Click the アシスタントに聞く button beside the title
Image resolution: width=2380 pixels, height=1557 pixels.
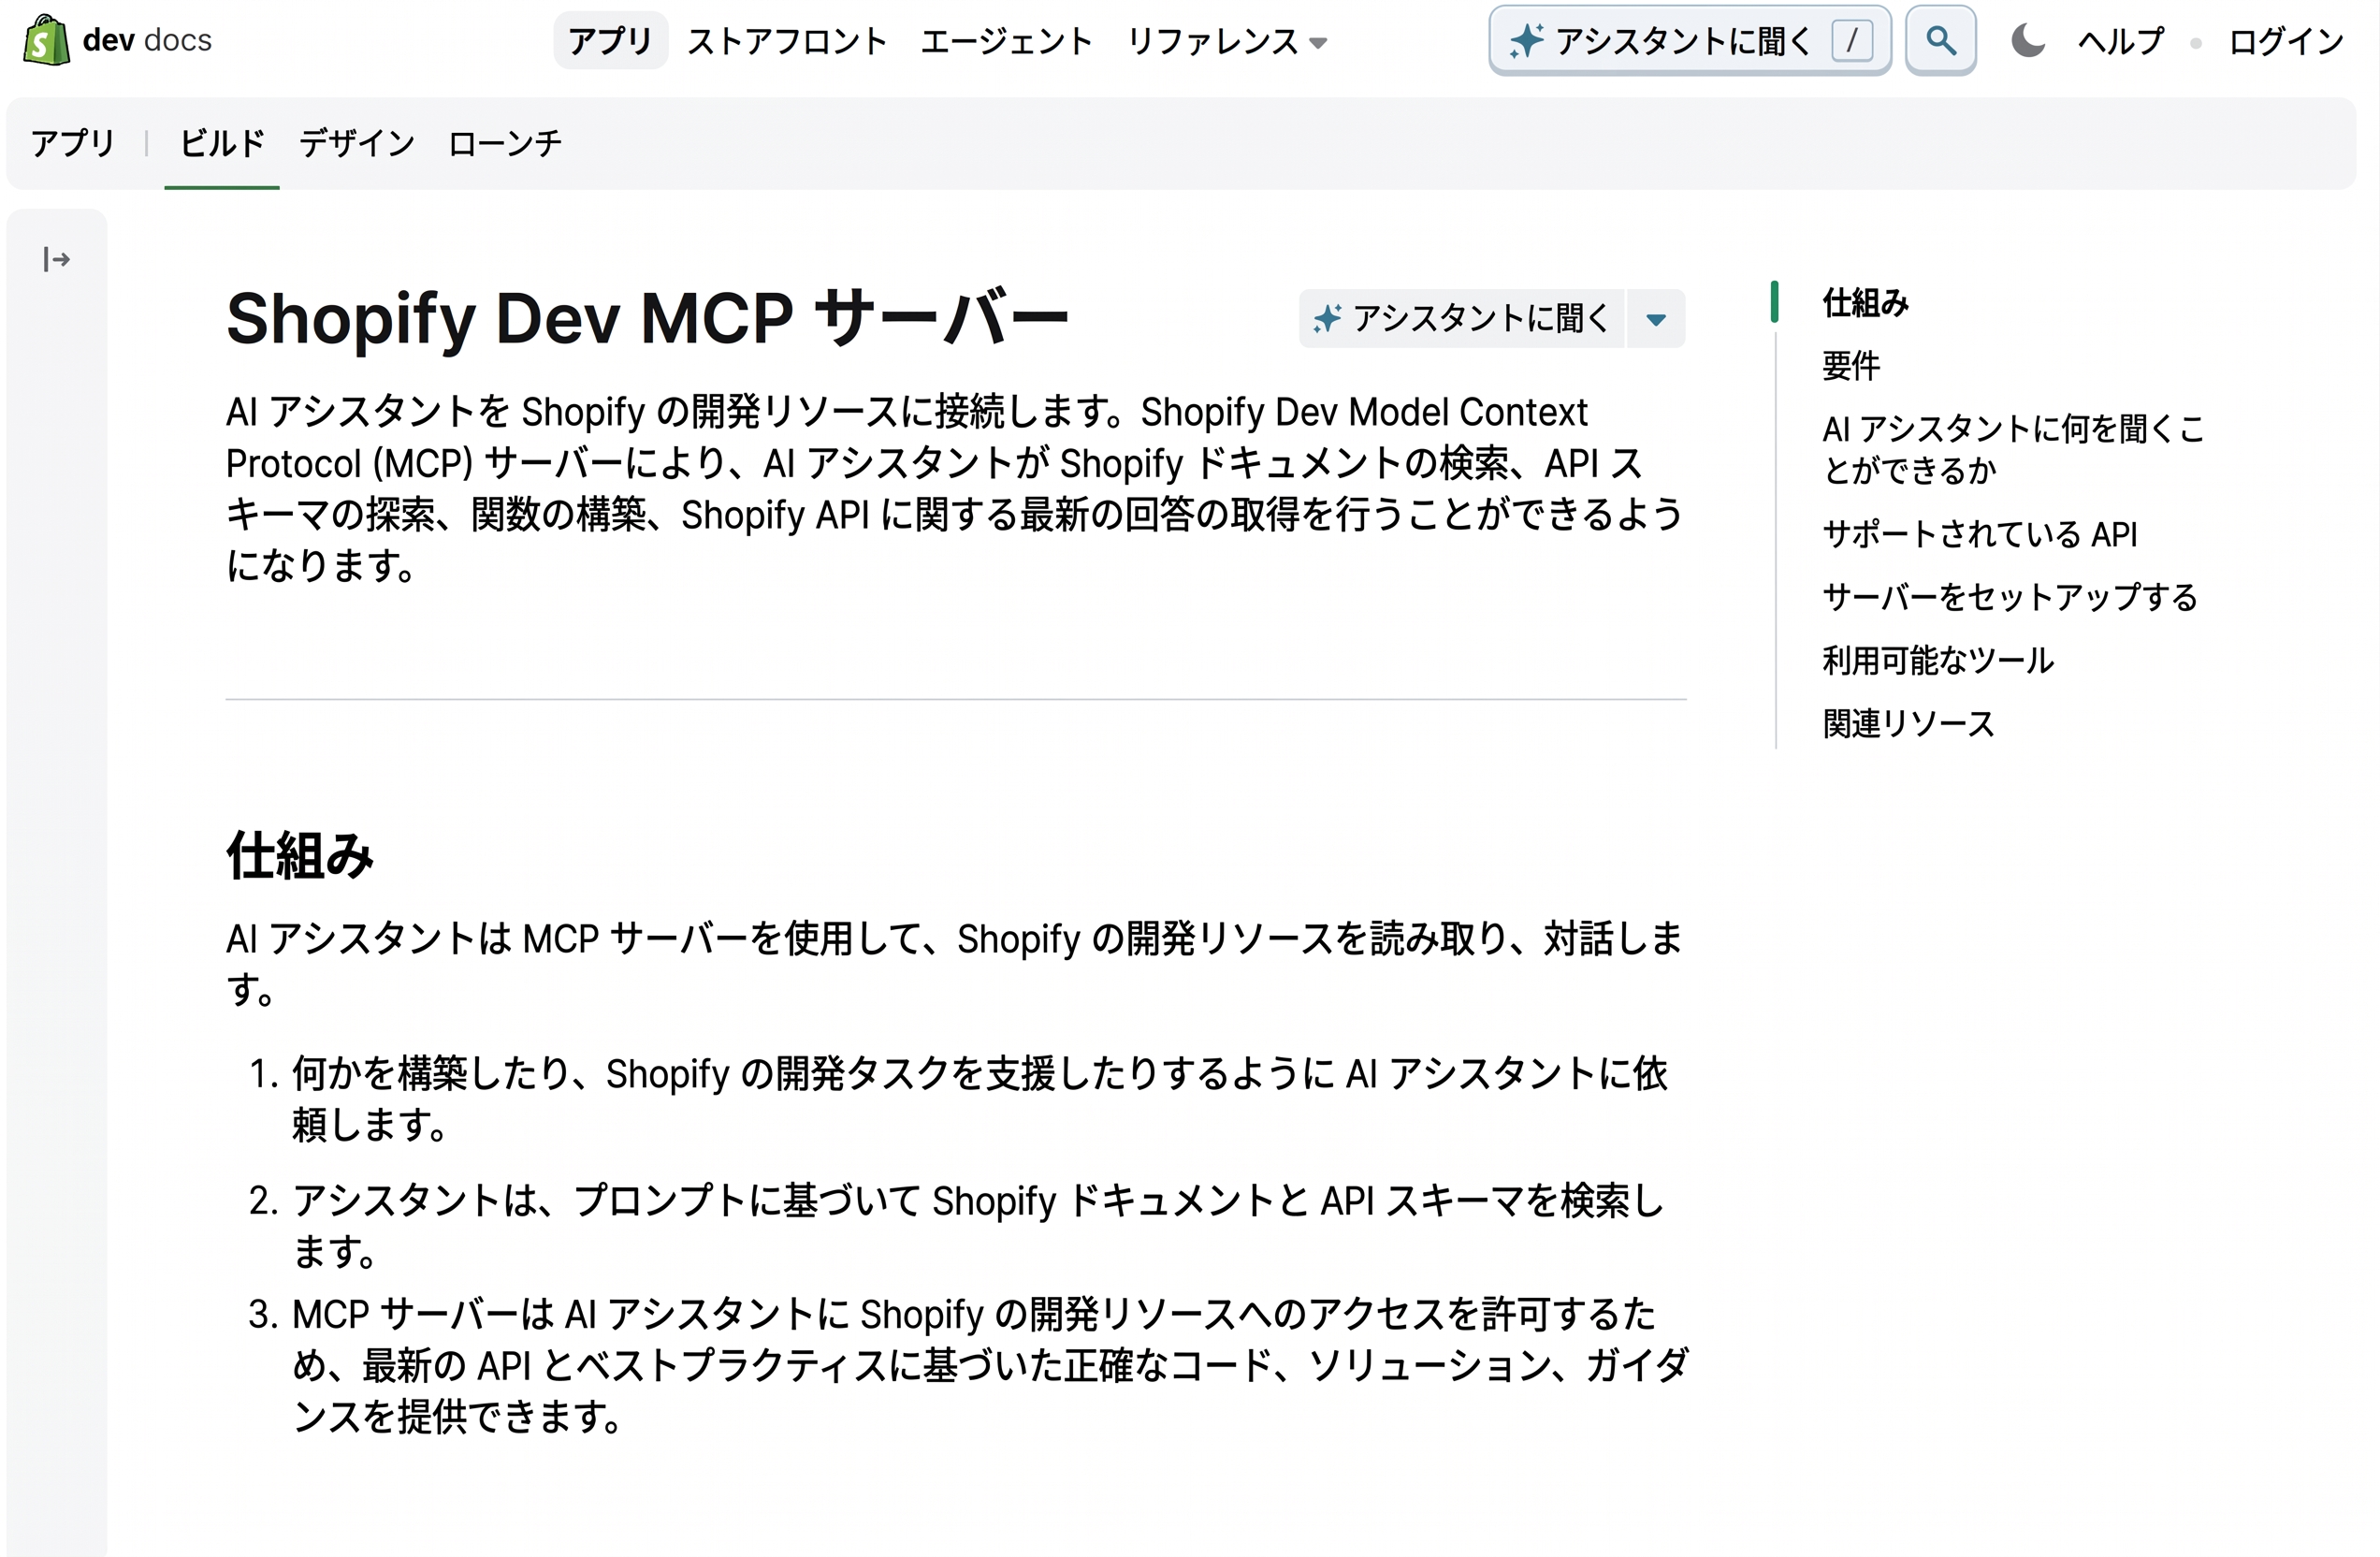point(1461,319)
